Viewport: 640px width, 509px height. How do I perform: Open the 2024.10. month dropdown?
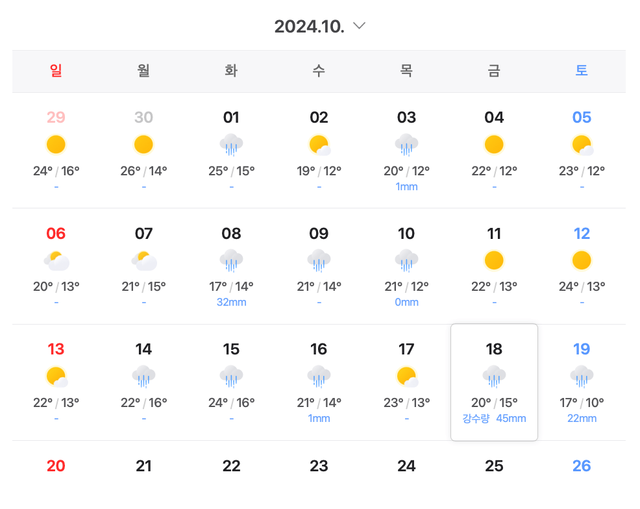(359, 26)
